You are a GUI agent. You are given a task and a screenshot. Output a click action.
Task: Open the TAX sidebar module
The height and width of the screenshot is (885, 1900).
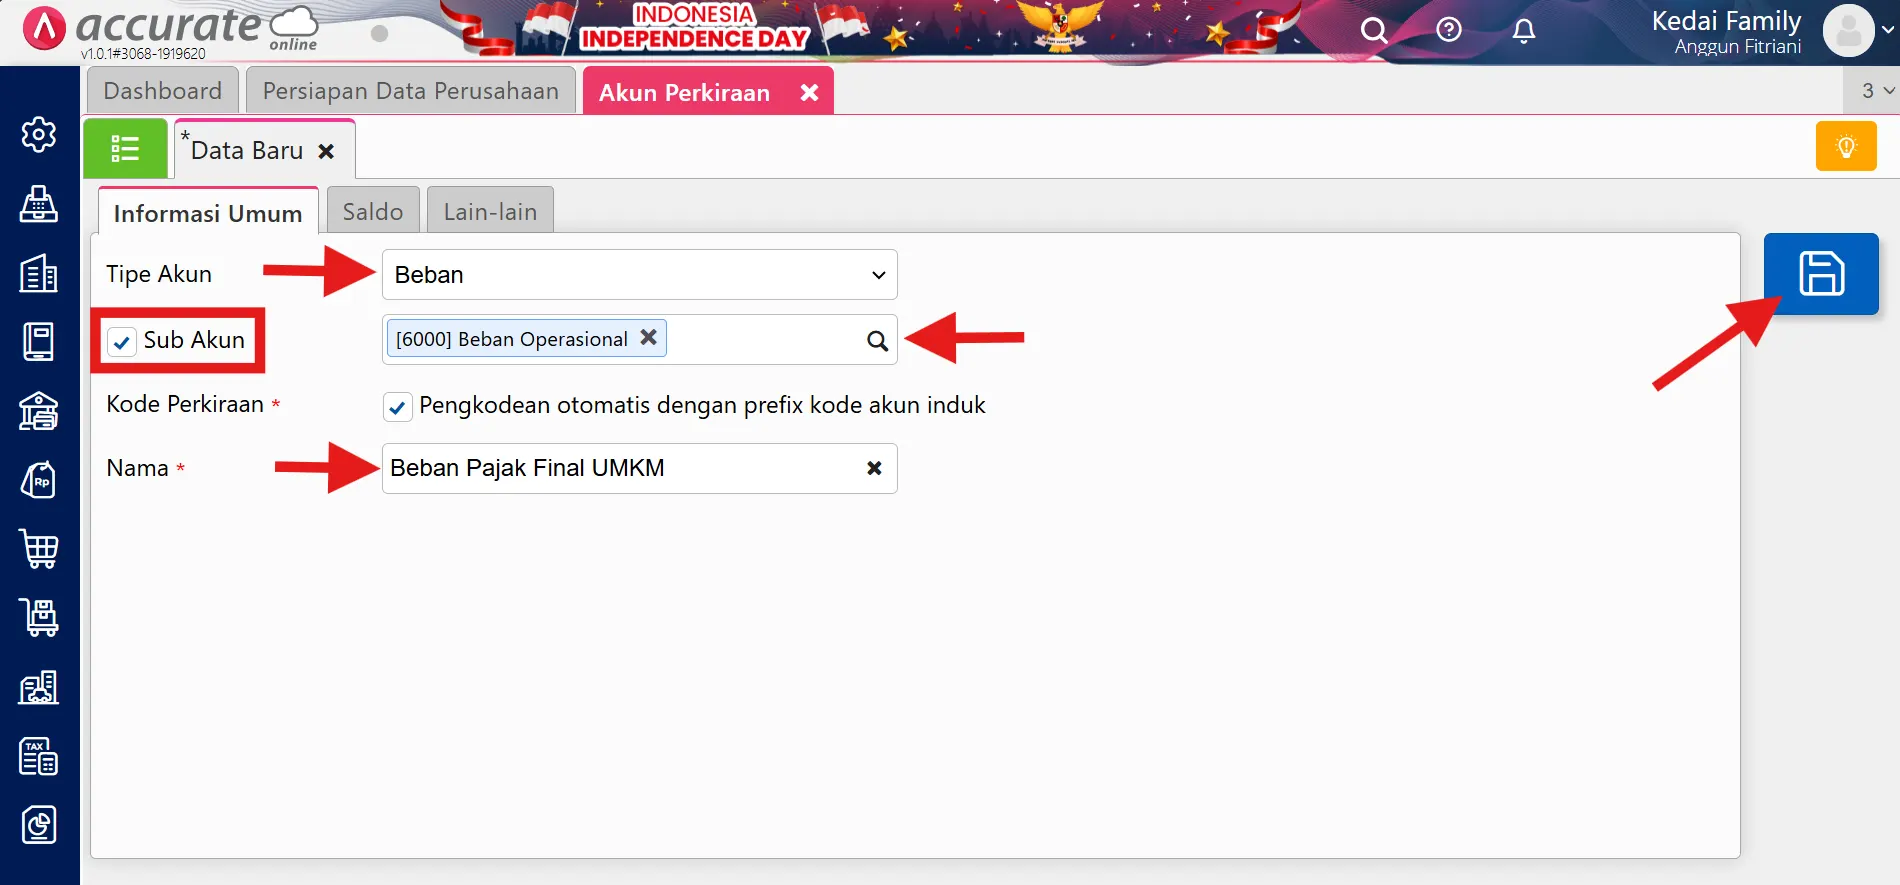(x=39, y=756)
